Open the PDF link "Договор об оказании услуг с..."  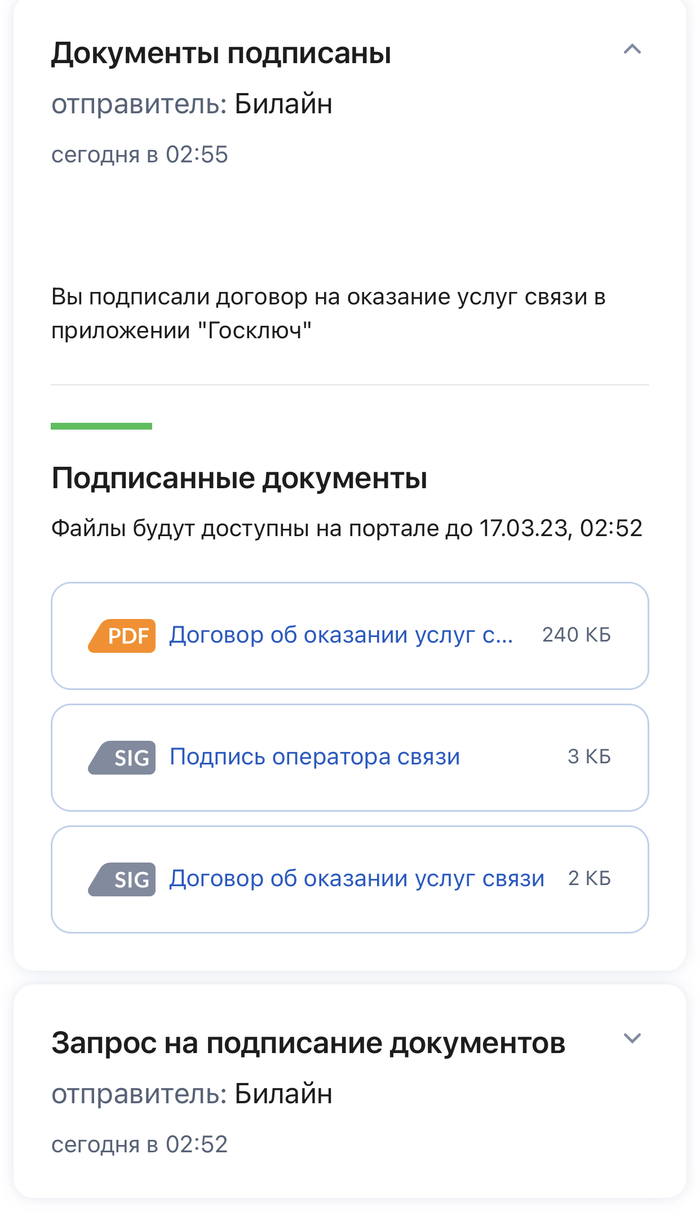click(340, 636)
